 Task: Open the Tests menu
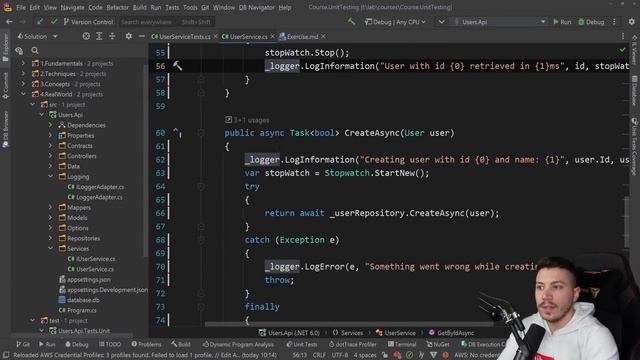tap(172, 7)
